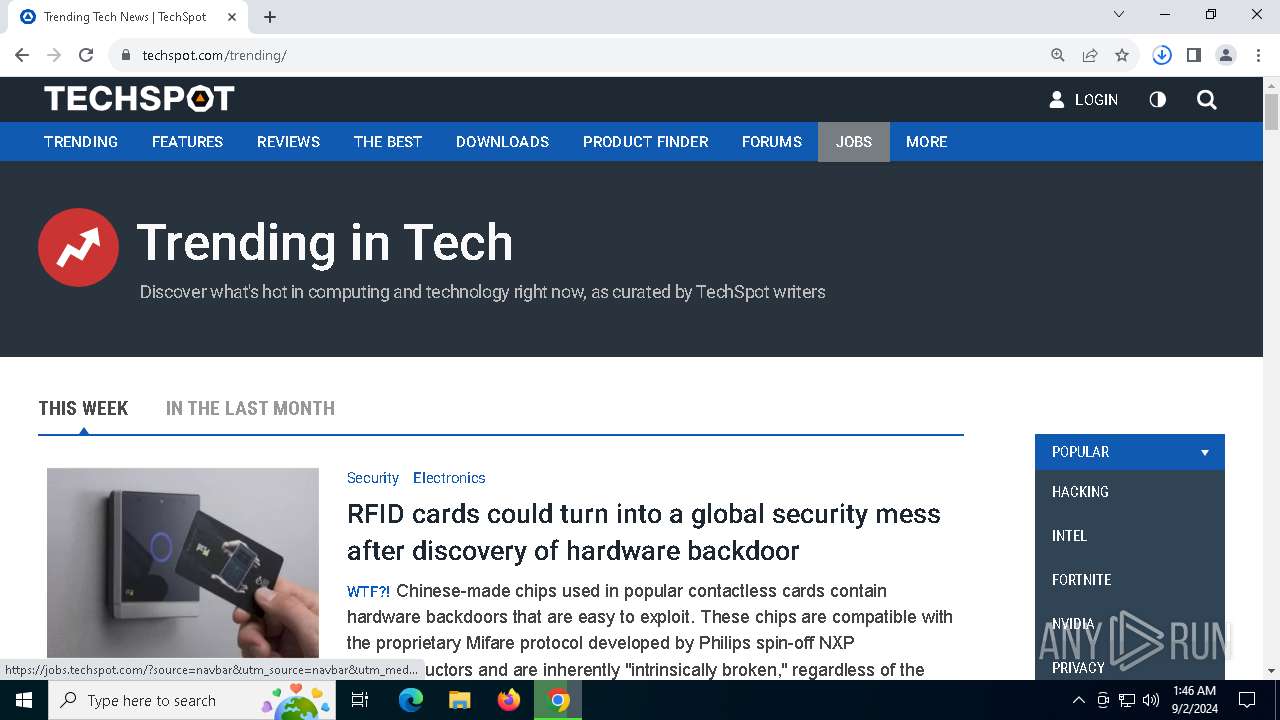1280x720 pixels.
Task: Toggle Chrome side panel icon
Action: [x=1194, y=55]
